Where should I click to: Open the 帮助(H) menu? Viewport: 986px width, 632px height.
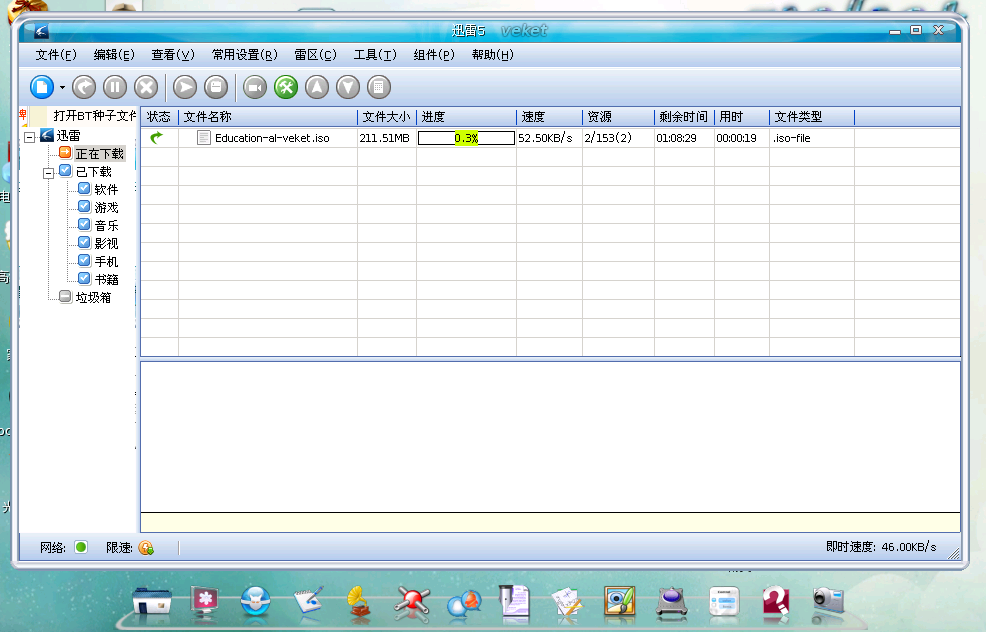point(492,55)
